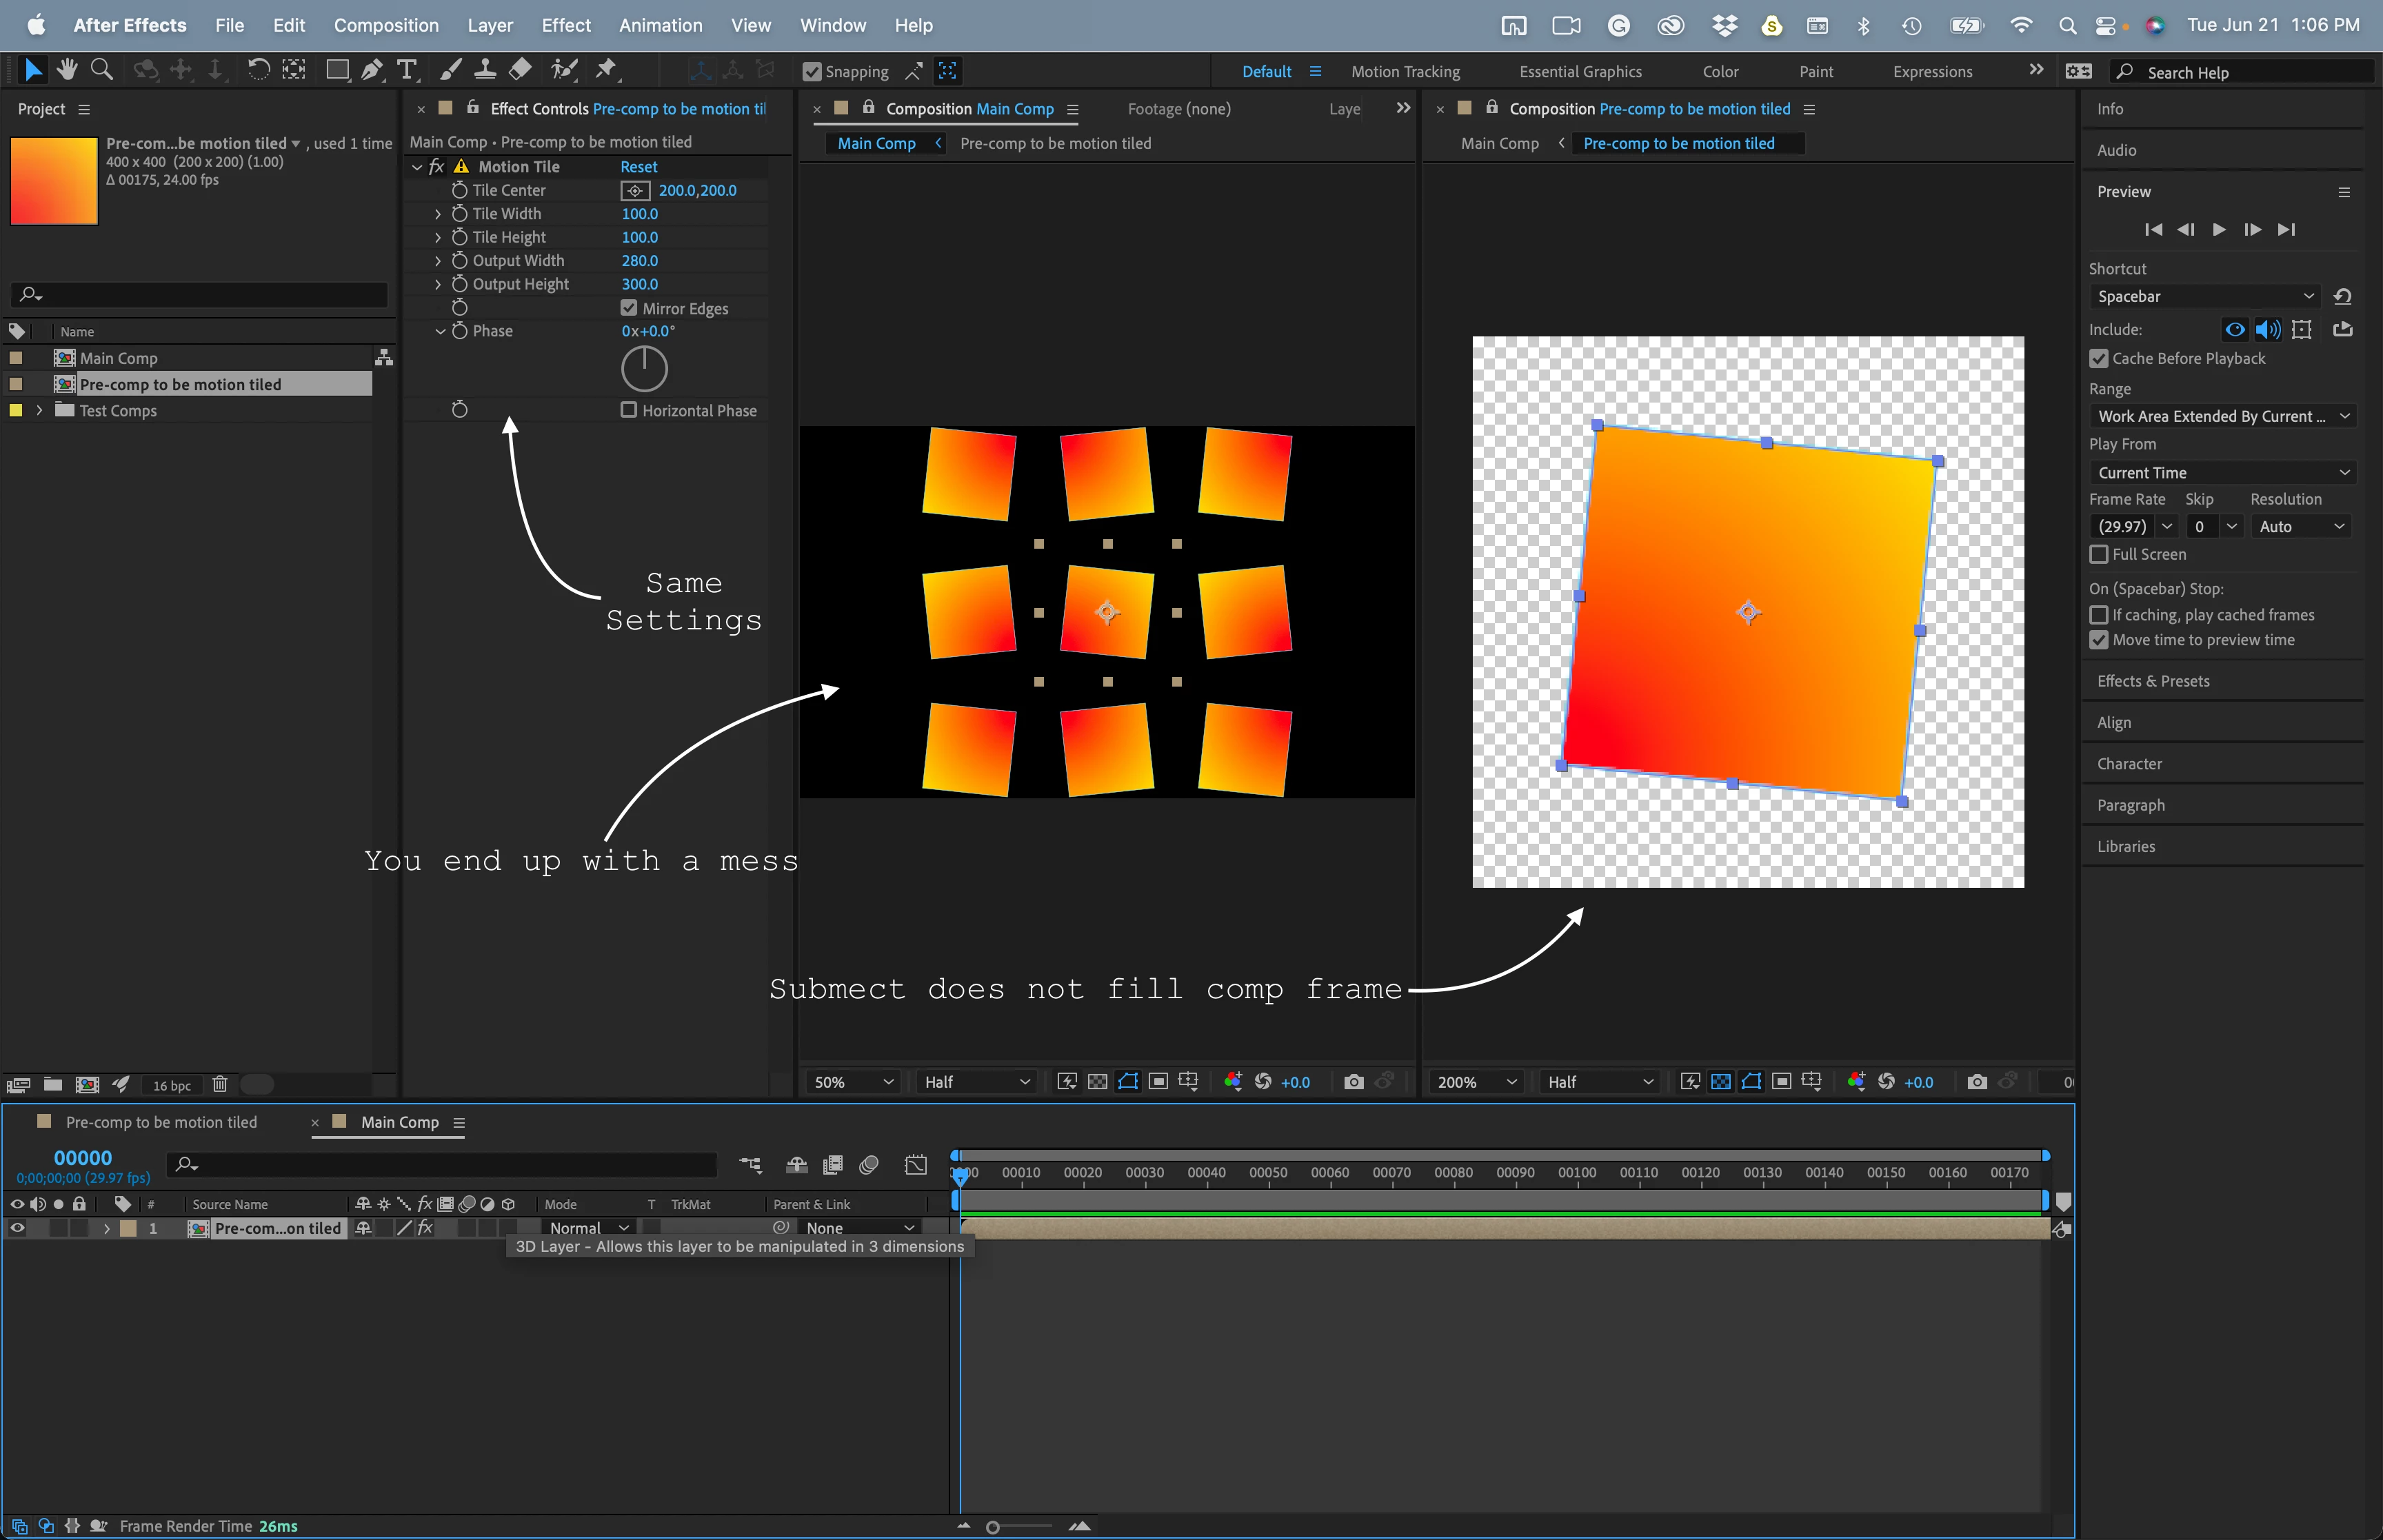Select the Hand tool in toolbar

click(67, 70)
